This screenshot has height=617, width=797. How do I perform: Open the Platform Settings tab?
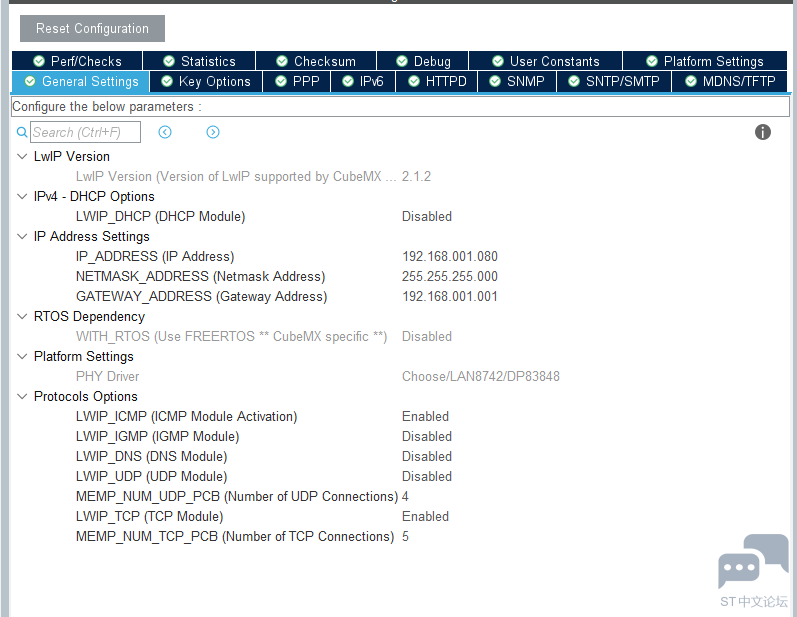(704, 61)
